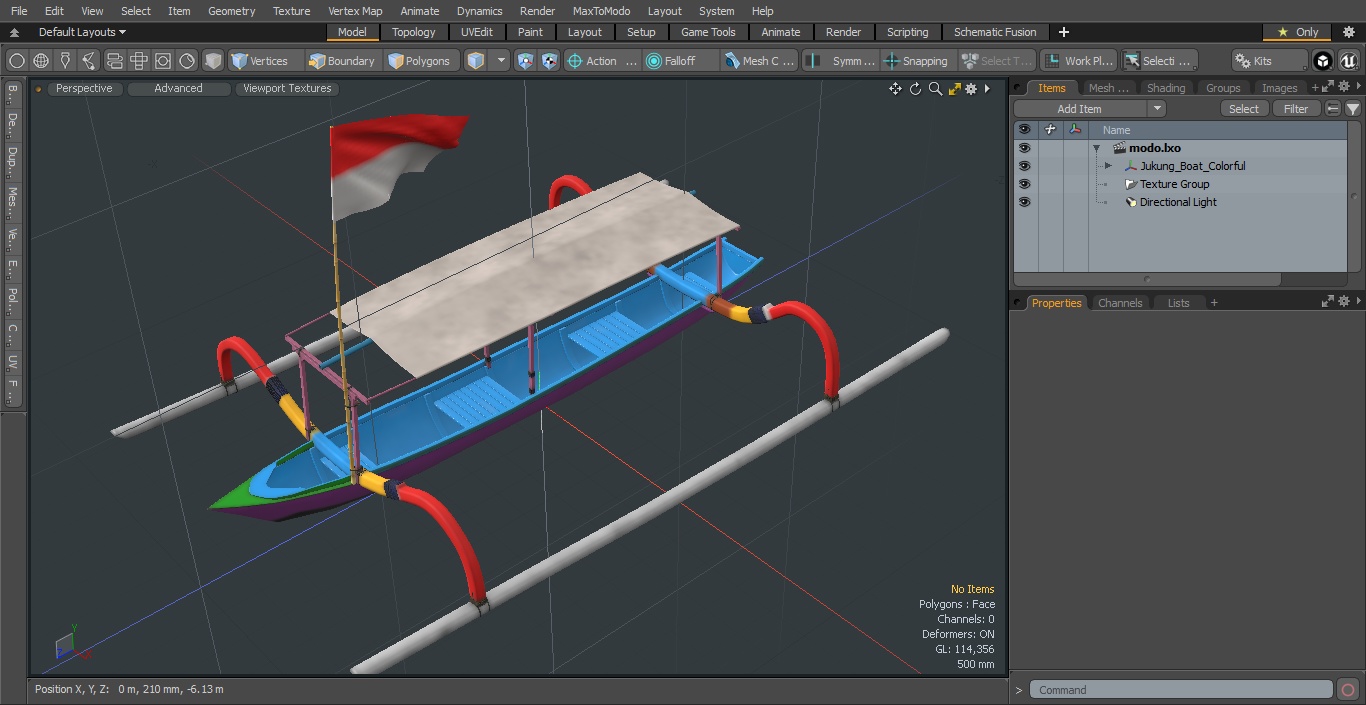1366x705 pixels.
Task: Click the Command input field
Action: click(x=1181, y=690)
